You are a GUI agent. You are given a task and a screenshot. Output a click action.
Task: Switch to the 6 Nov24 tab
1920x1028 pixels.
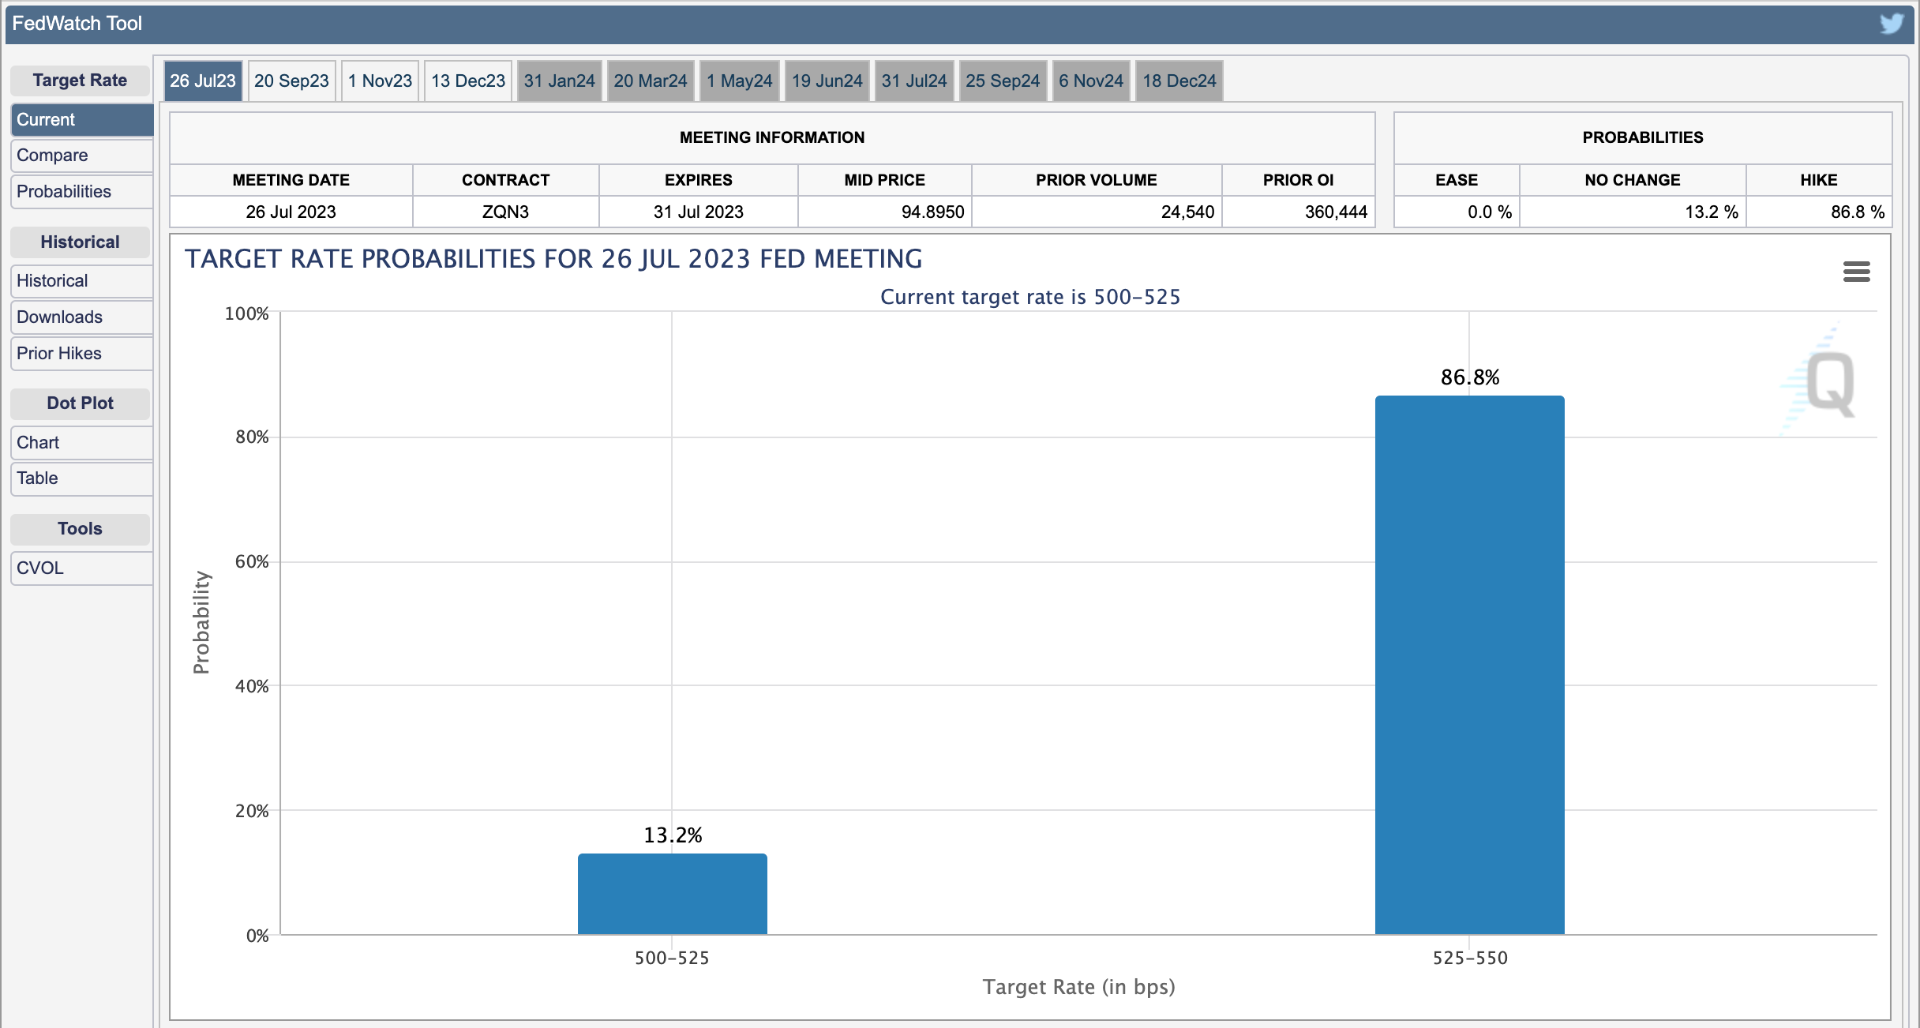[1091, 81]
